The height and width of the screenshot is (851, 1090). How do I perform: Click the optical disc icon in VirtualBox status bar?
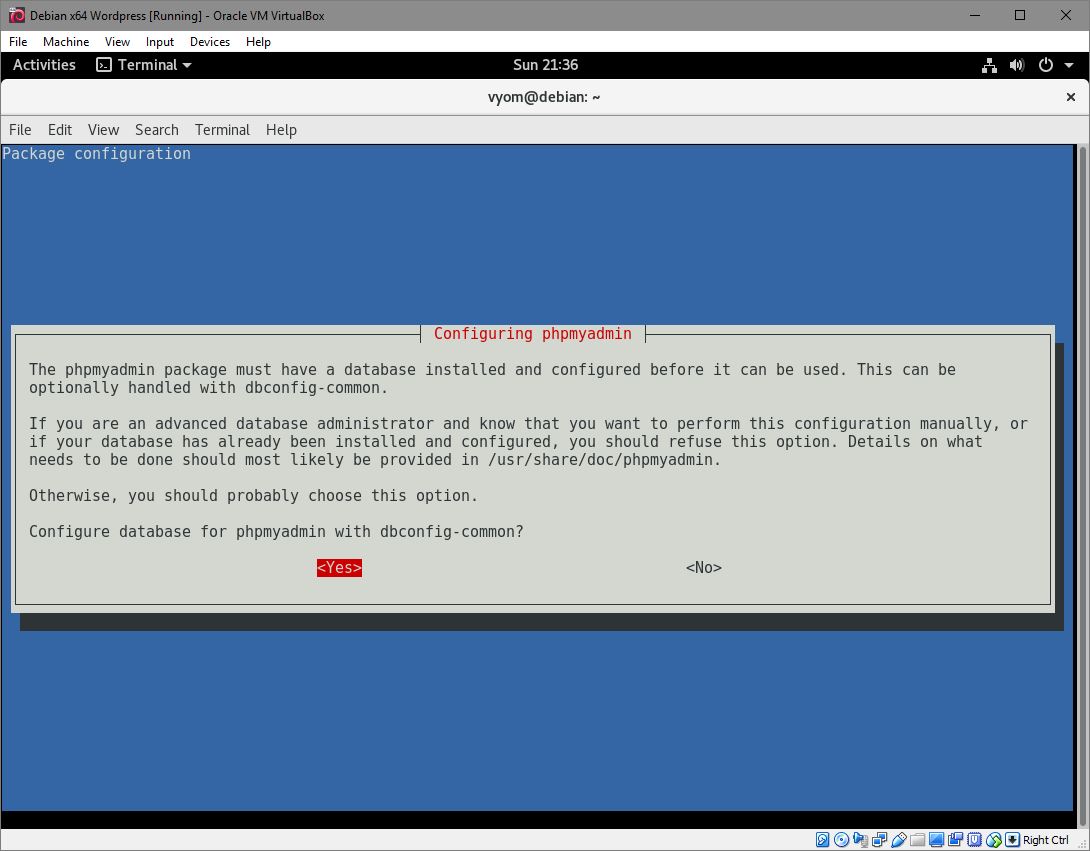pos(841,840)
